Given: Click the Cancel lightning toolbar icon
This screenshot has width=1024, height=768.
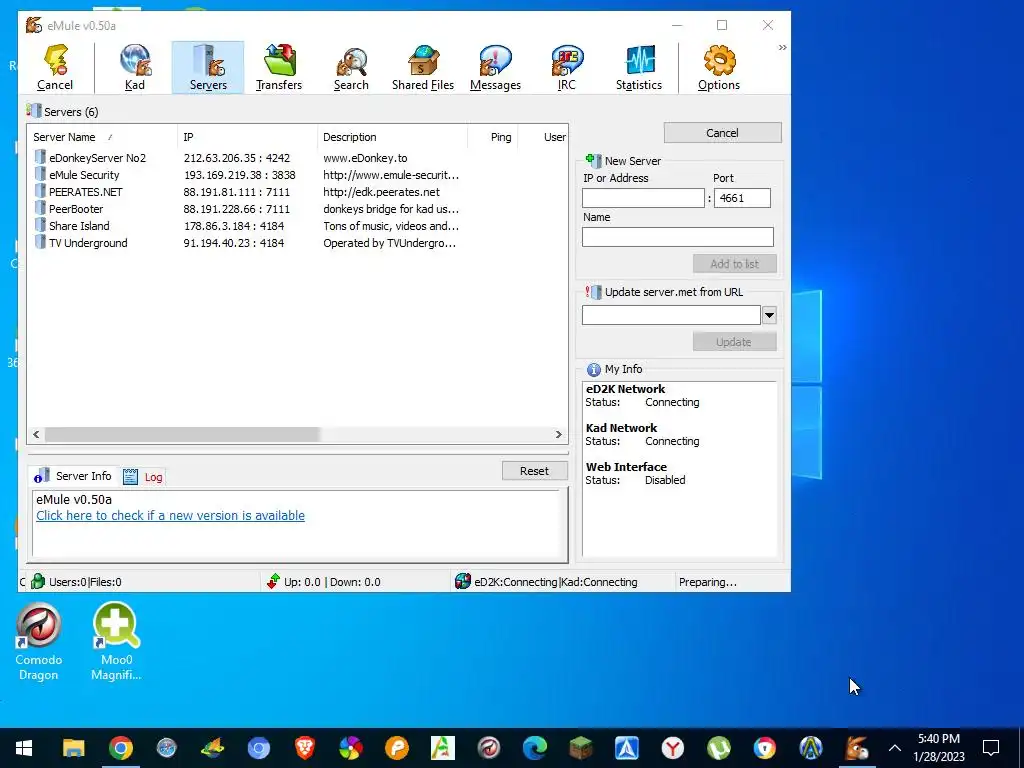Looking at the screenshot, I should [55, 67].
